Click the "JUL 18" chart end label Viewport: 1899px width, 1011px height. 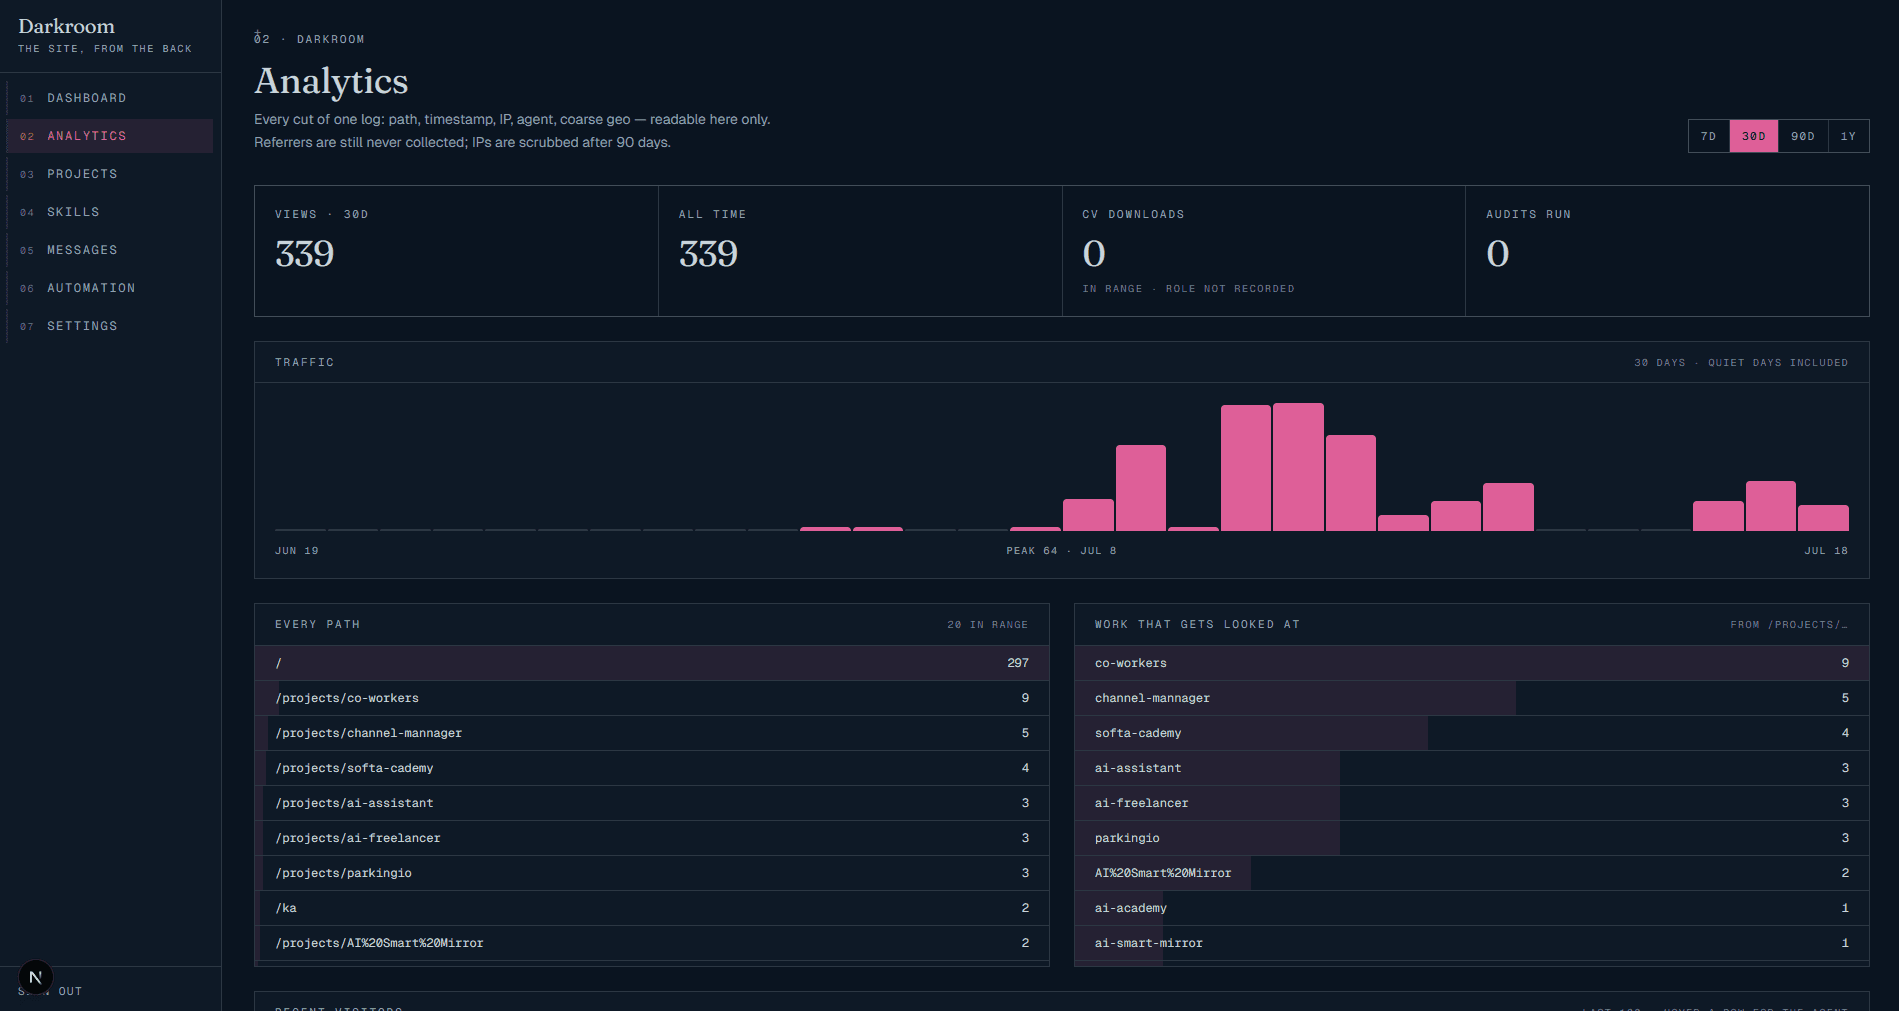(1826, 551)
